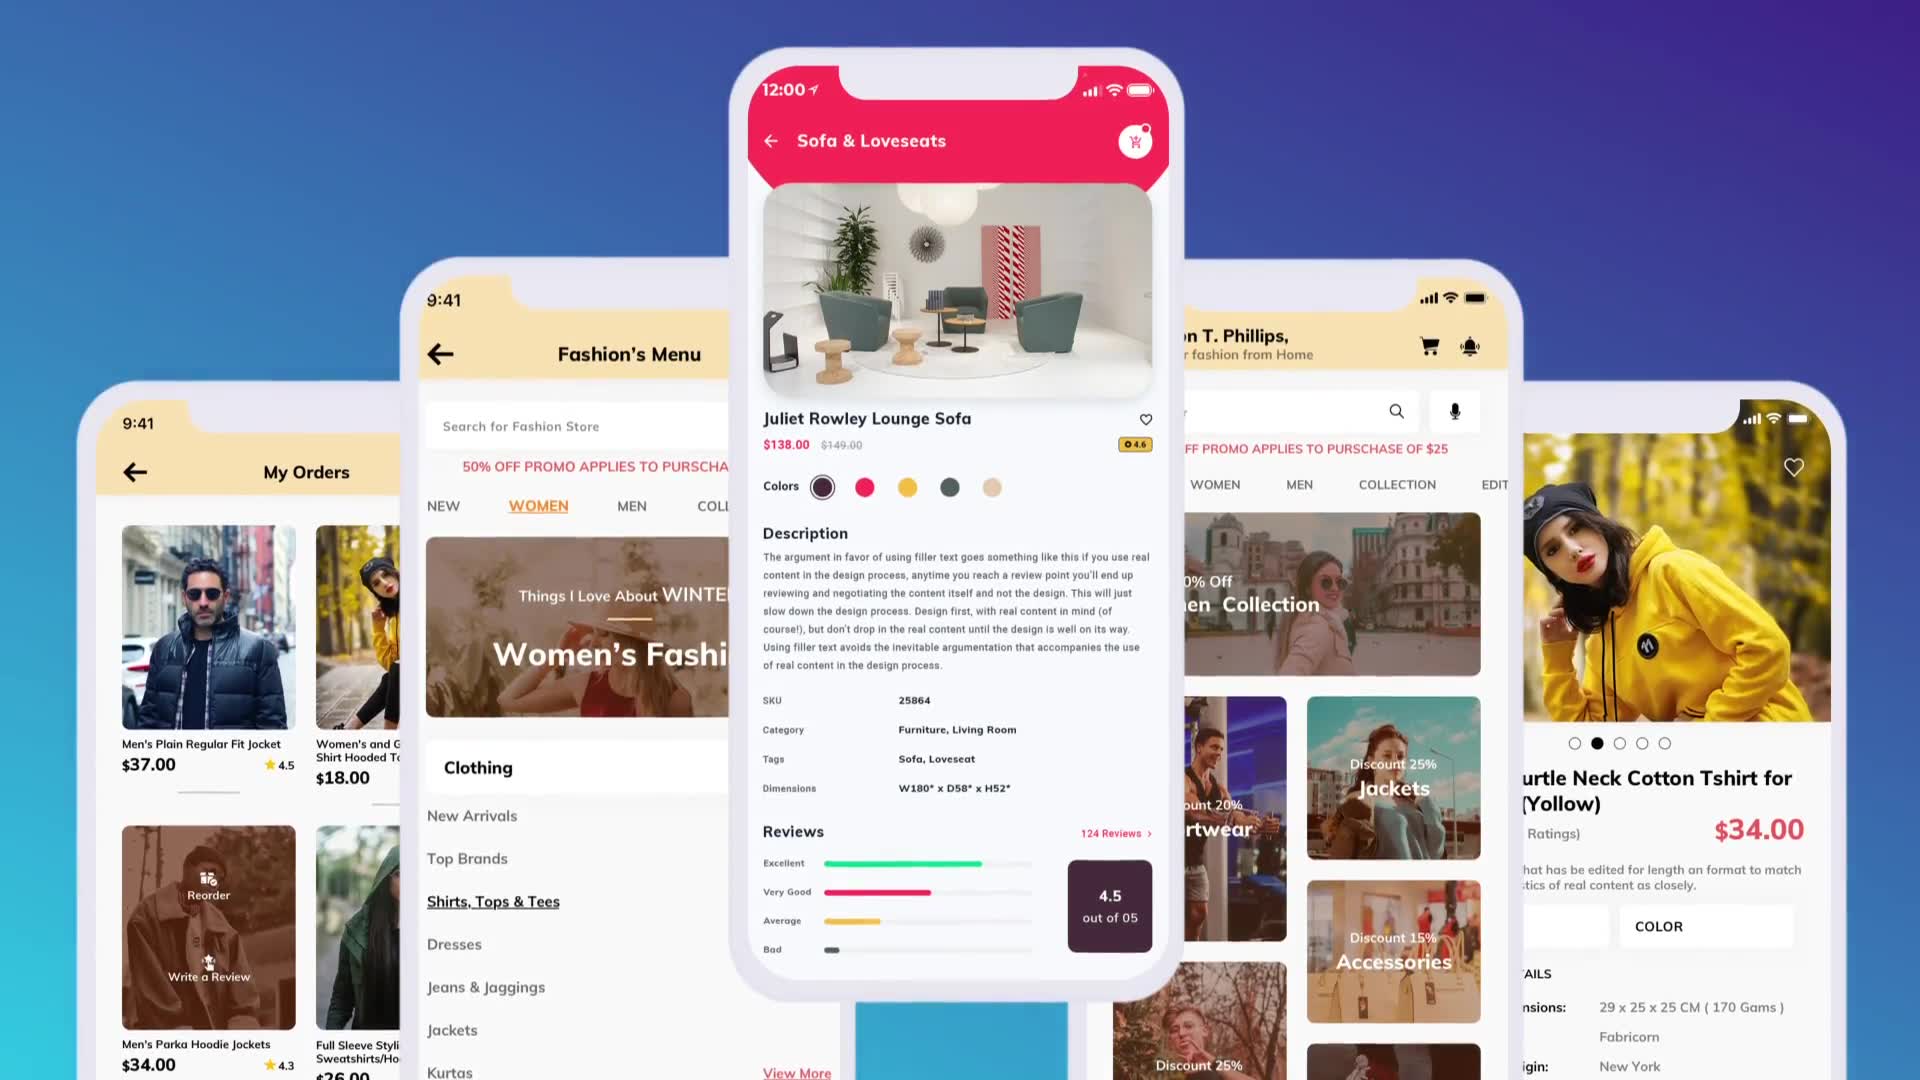This screenshot has width=1920, height=1080.
Task: Tap the cart icon on Sofa page
Action: (1135, 141)
